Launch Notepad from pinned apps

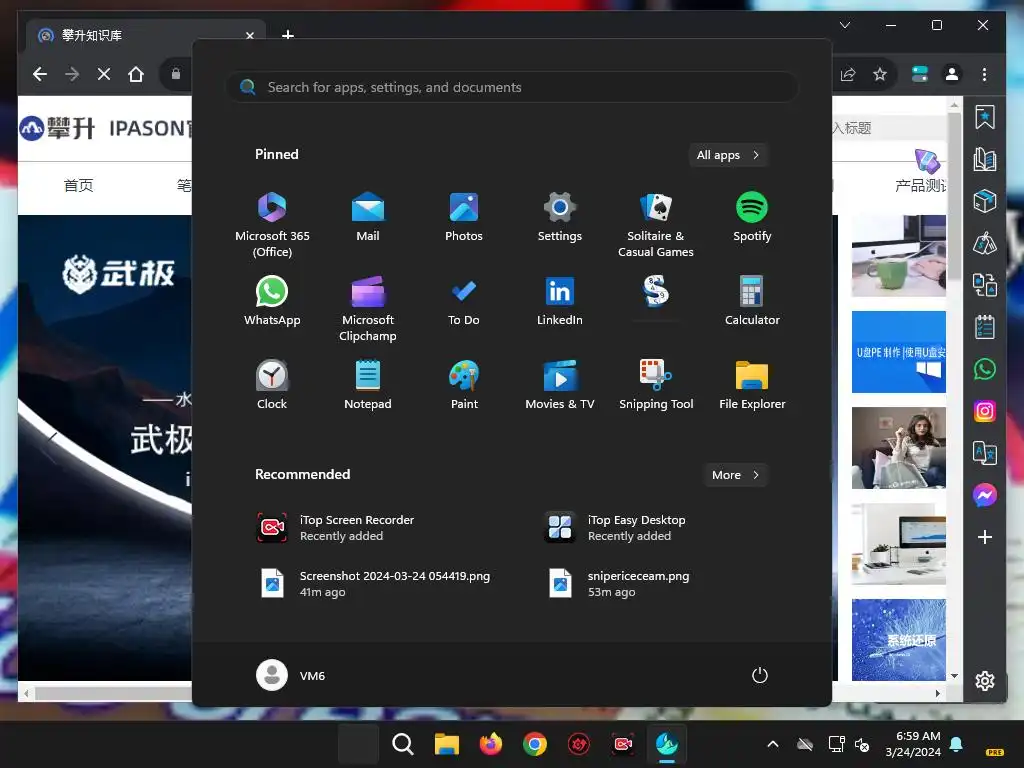point(368,385)
